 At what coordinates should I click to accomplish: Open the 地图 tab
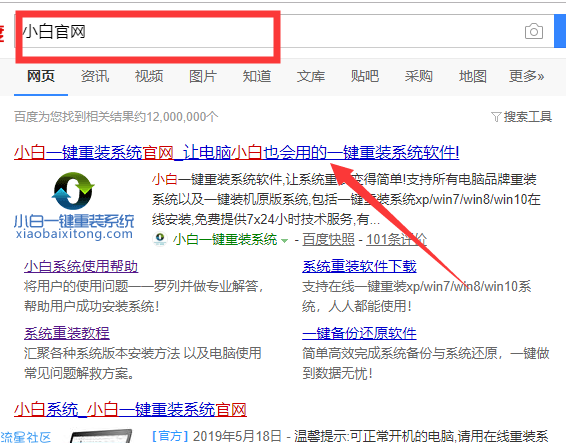[473, 76]
